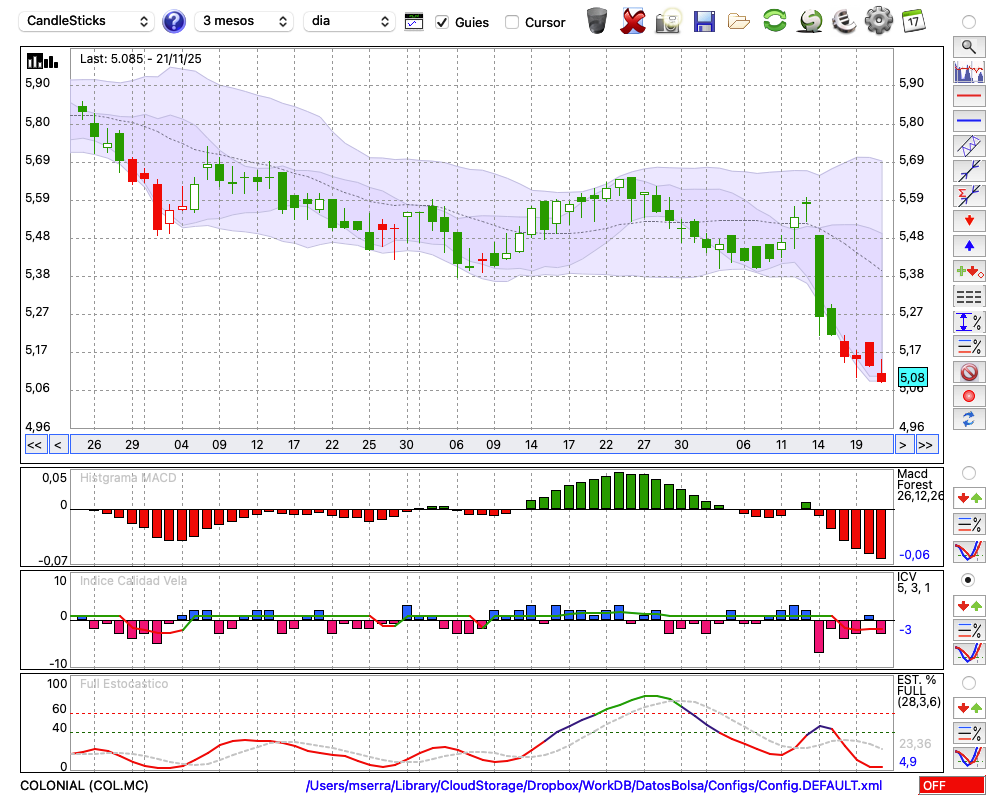This screenshot has height=800, width=1000.
Task: Click the blue up arrow marker tool
Action: [x=969, y=246]
